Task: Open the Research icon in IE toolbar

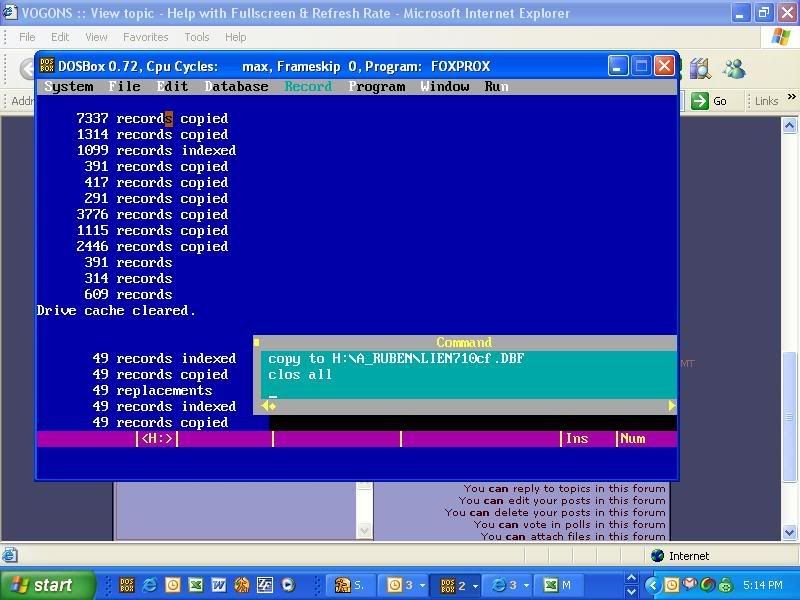Action: click(699, 68)
